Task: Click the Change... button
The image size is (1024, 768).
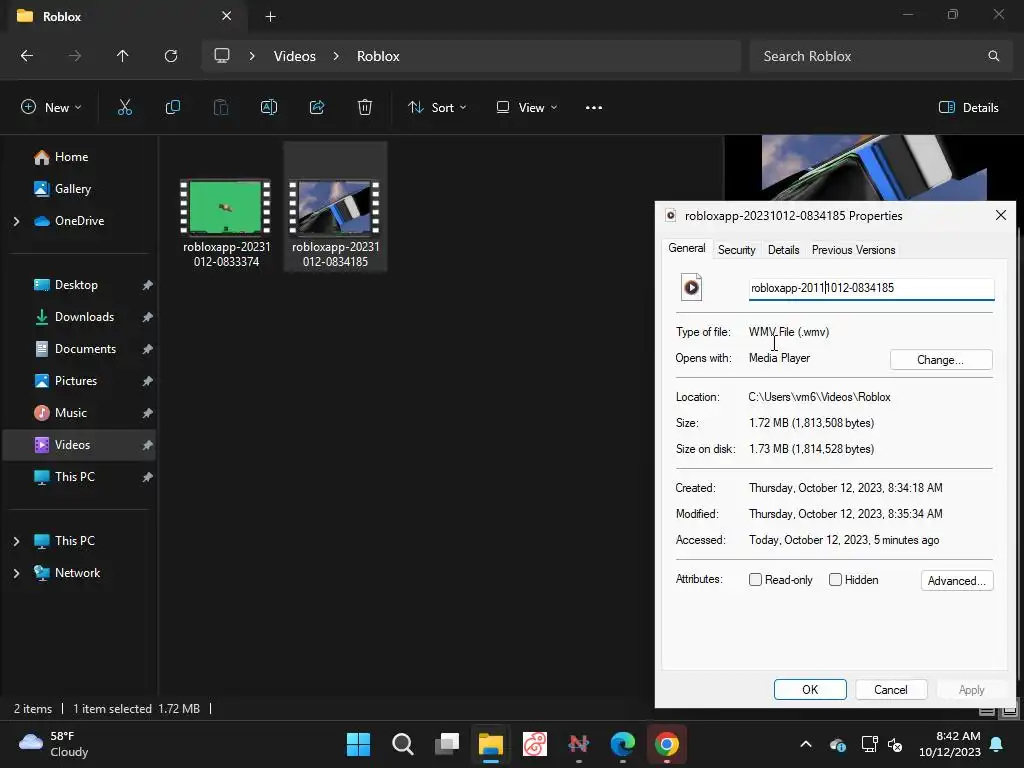Action: 941,360
